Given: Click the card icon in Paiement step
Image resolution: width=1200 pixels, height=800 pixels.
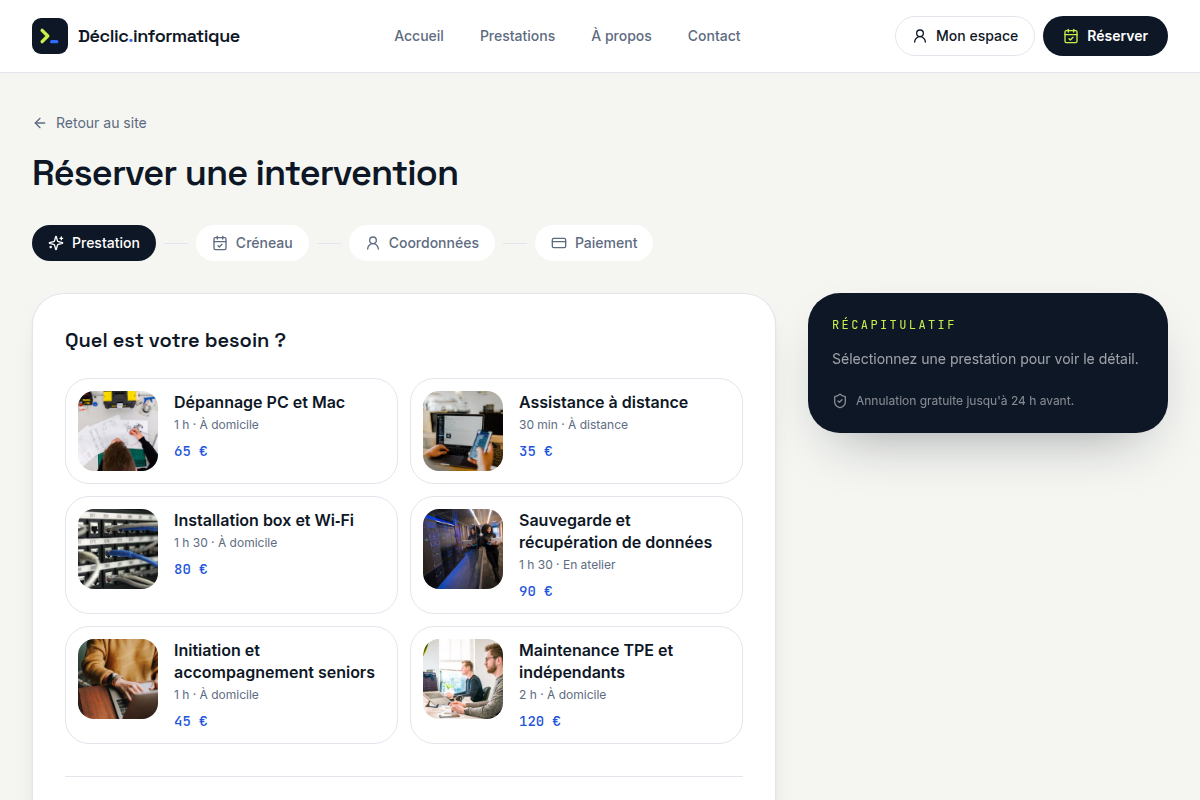Looking at the screenshot, I should click(559, 243).
